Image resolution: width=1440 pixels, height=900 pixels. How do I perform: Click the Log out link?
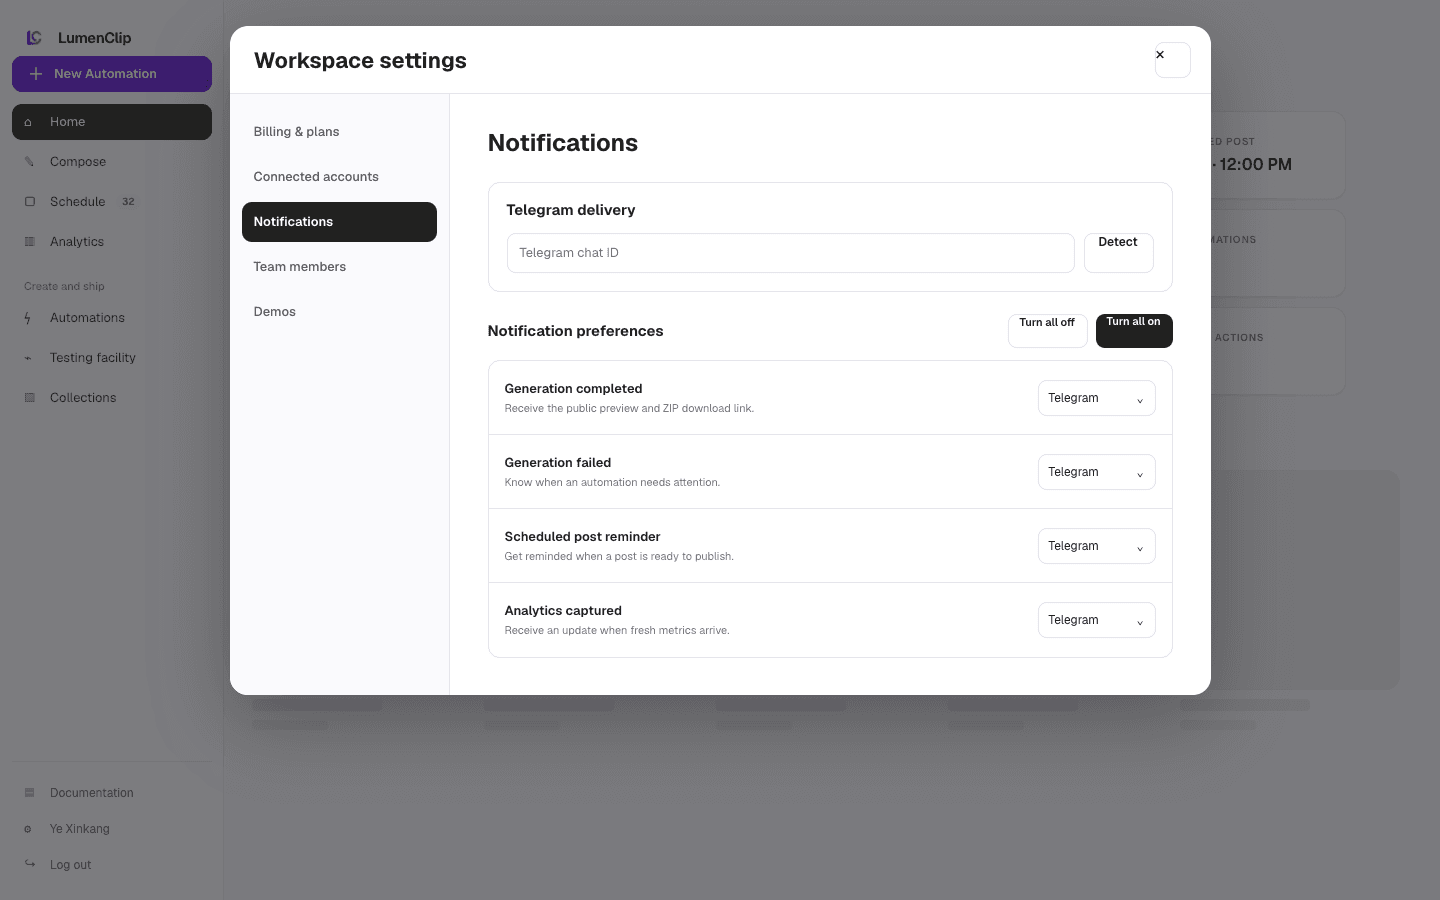112,865
